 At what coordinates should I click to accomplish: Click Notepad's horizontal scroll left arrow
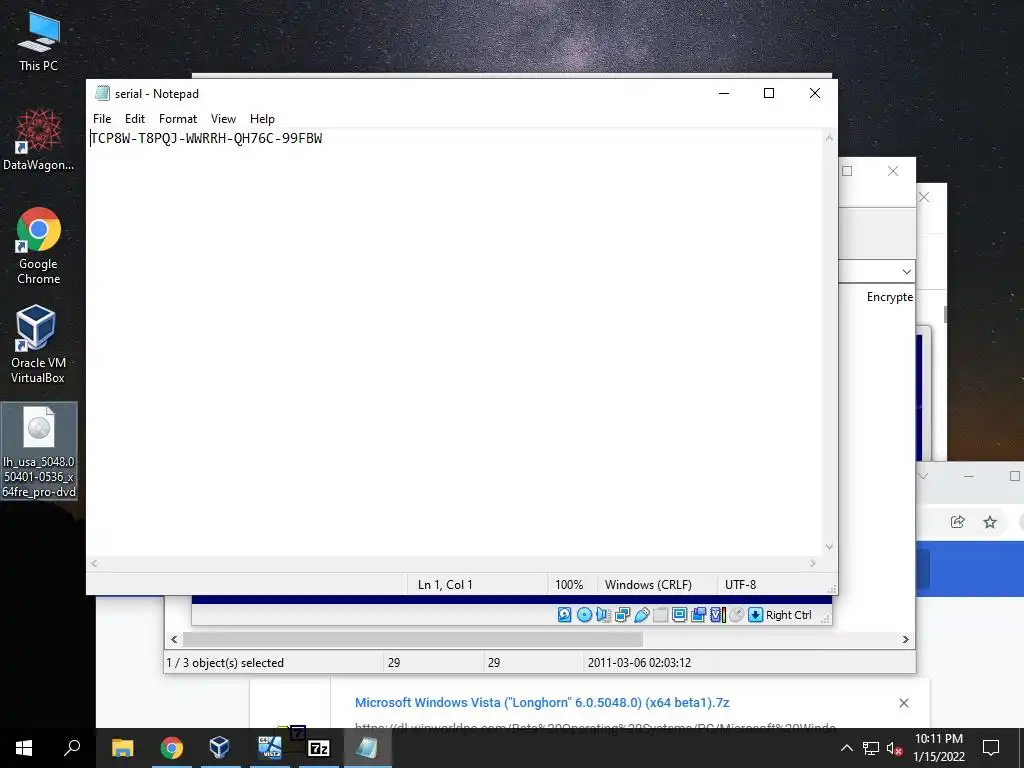coord(95,564)
